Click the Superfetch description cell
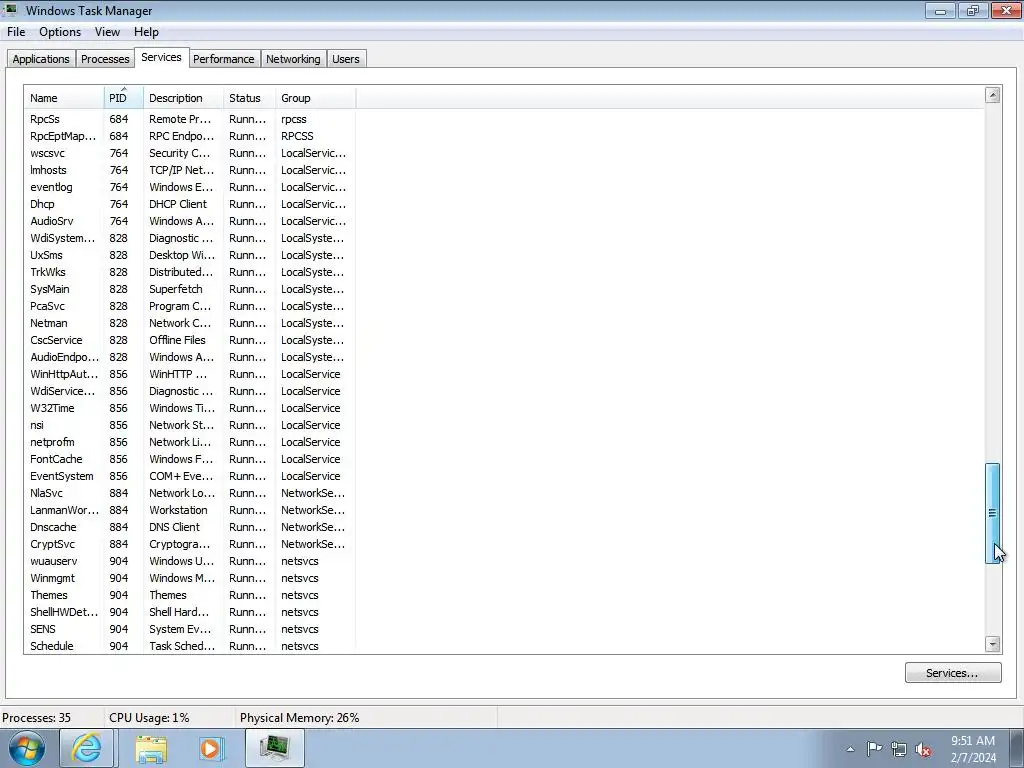This screenshot has width=1024, height=768. tap(176, 289)
